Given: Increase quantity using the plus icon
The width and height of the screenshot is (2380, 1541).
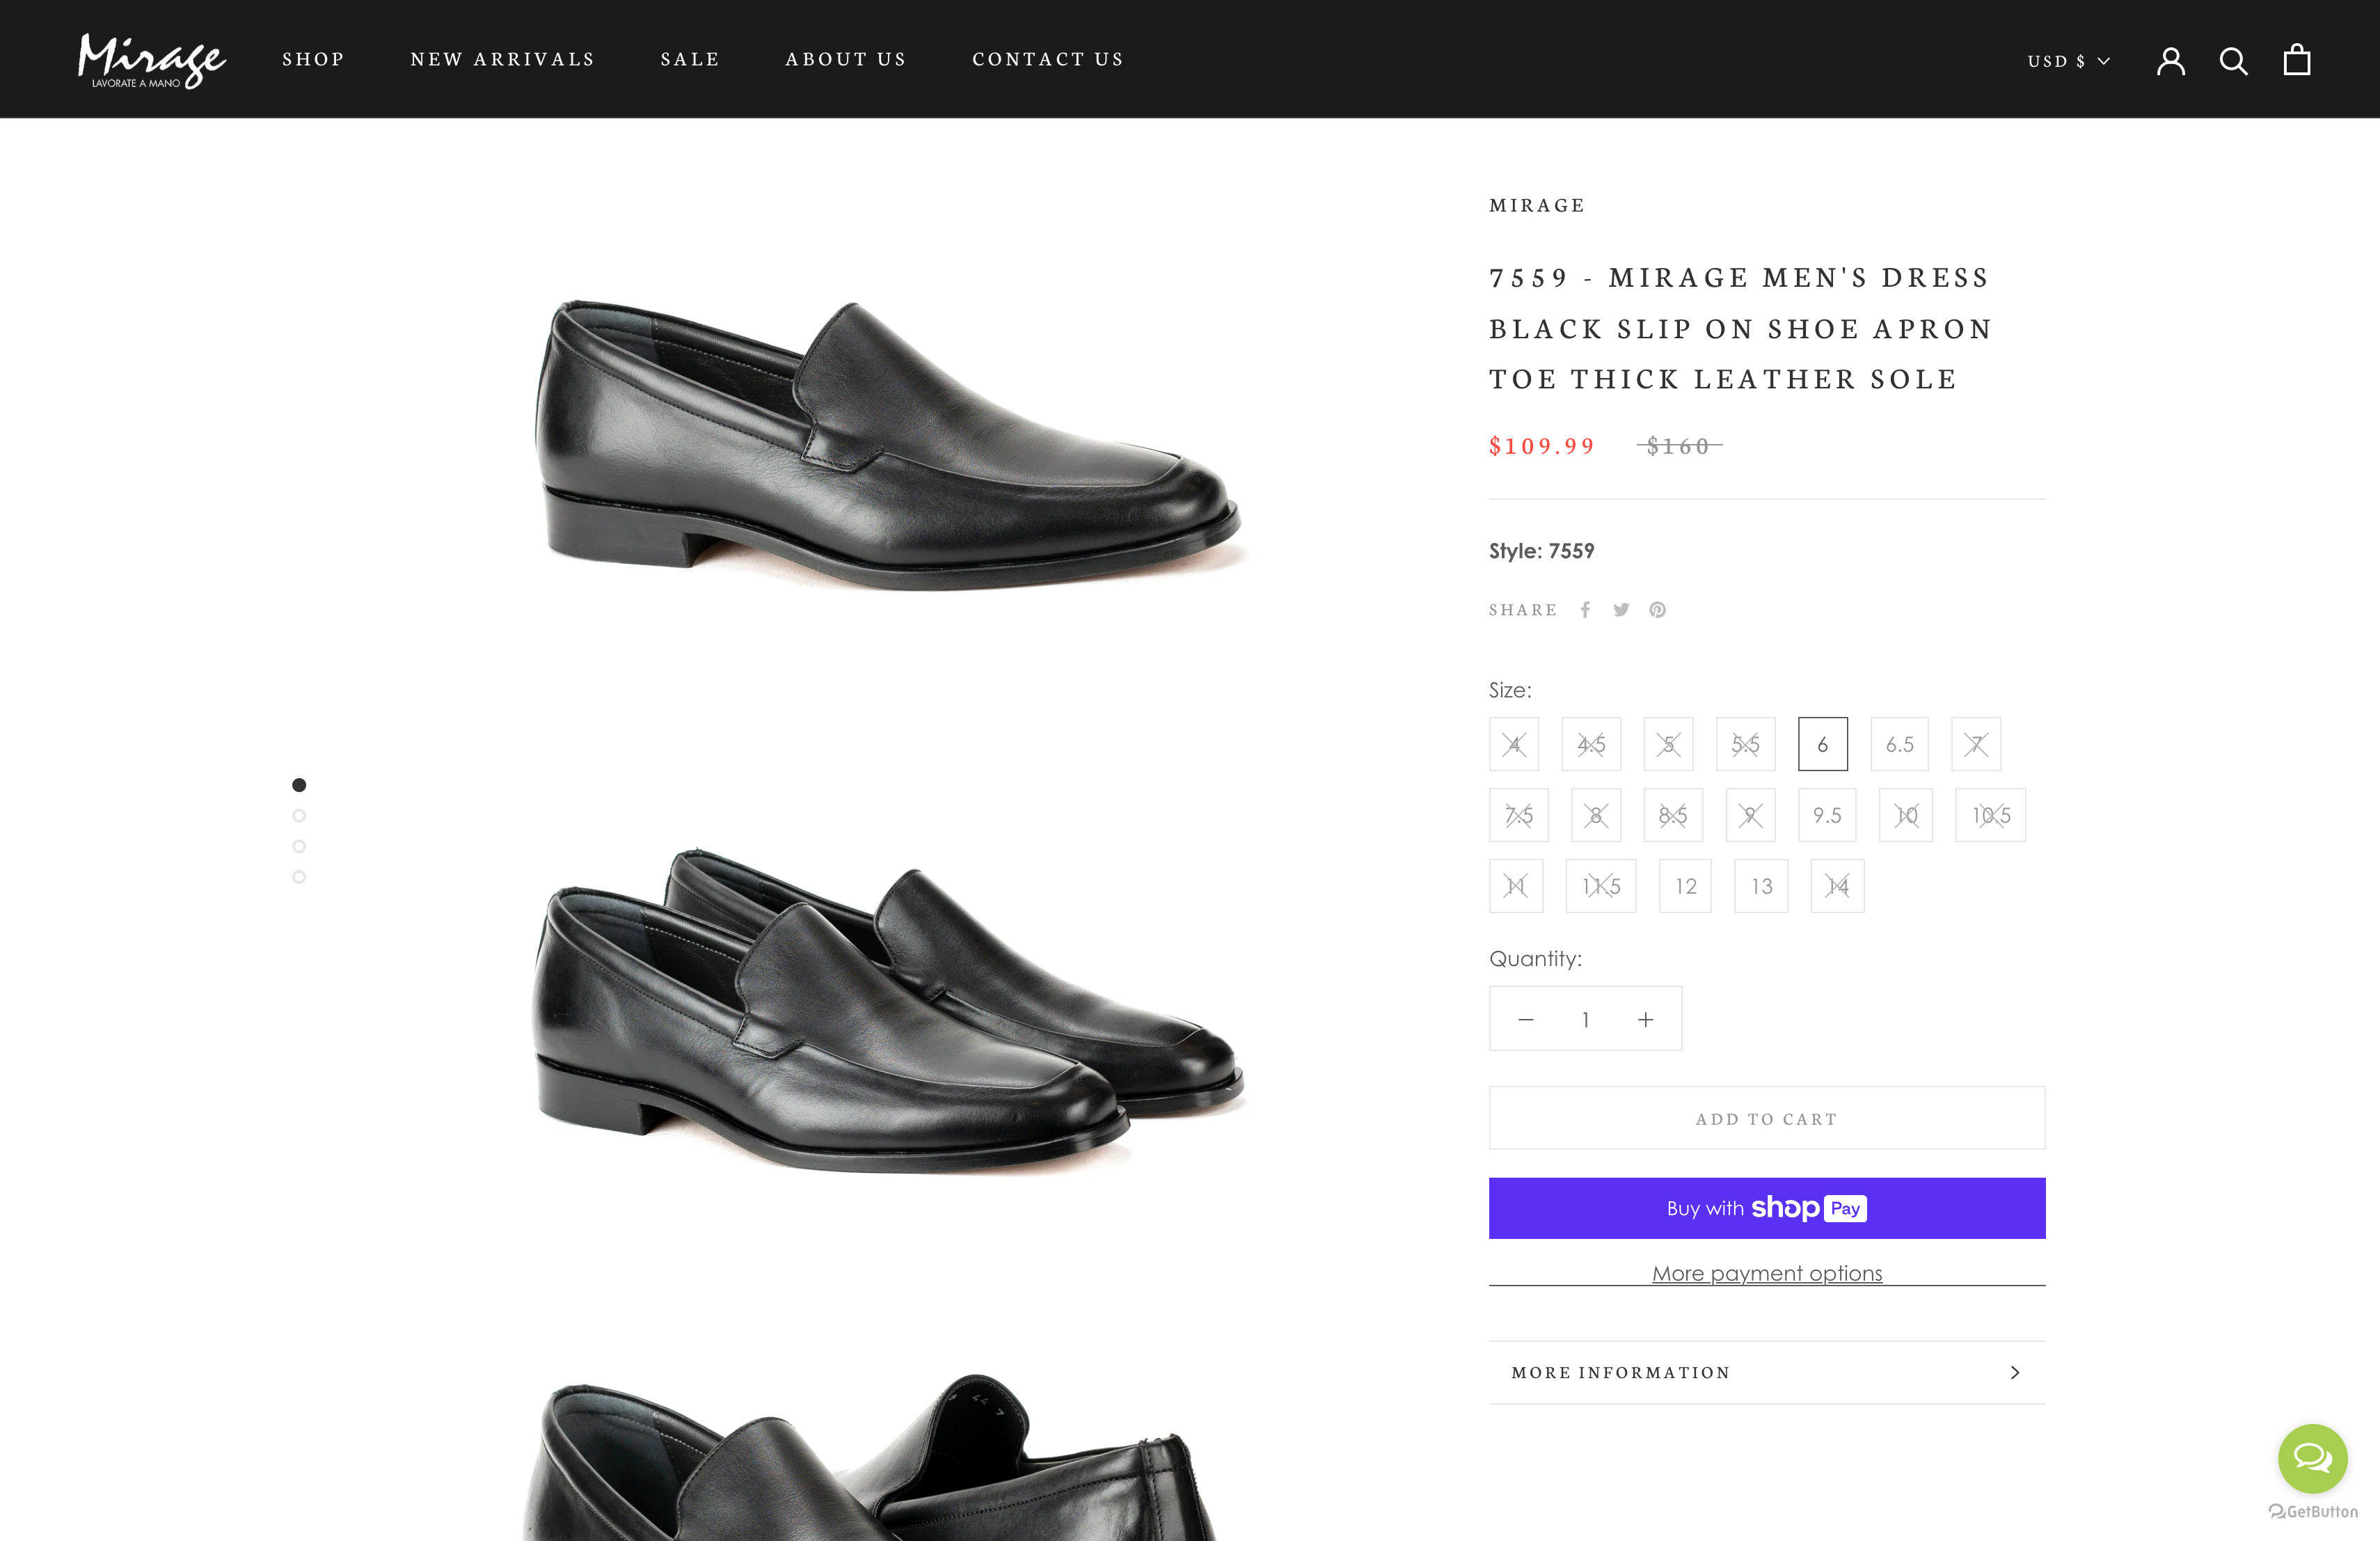Looking at the screenshot, I should [x=1645, y=1018].
